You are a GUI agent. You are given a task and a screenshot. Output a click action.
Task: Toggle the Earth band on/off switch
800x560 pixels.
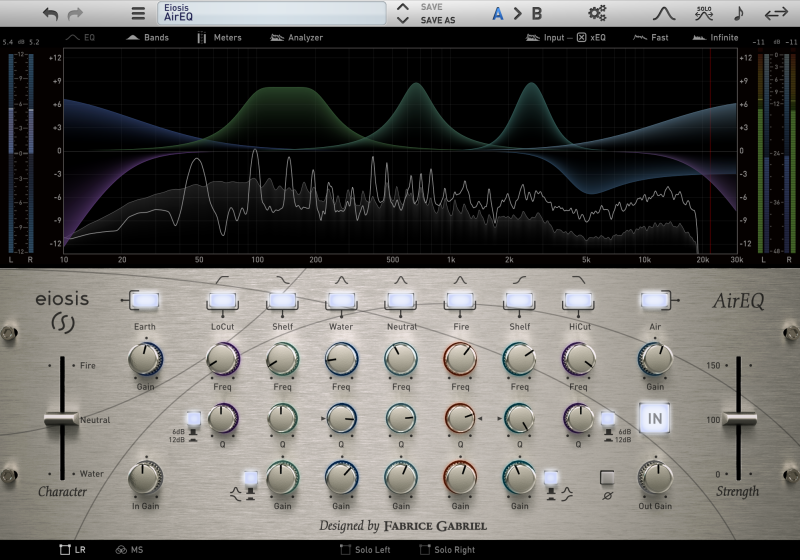point(145,299)
